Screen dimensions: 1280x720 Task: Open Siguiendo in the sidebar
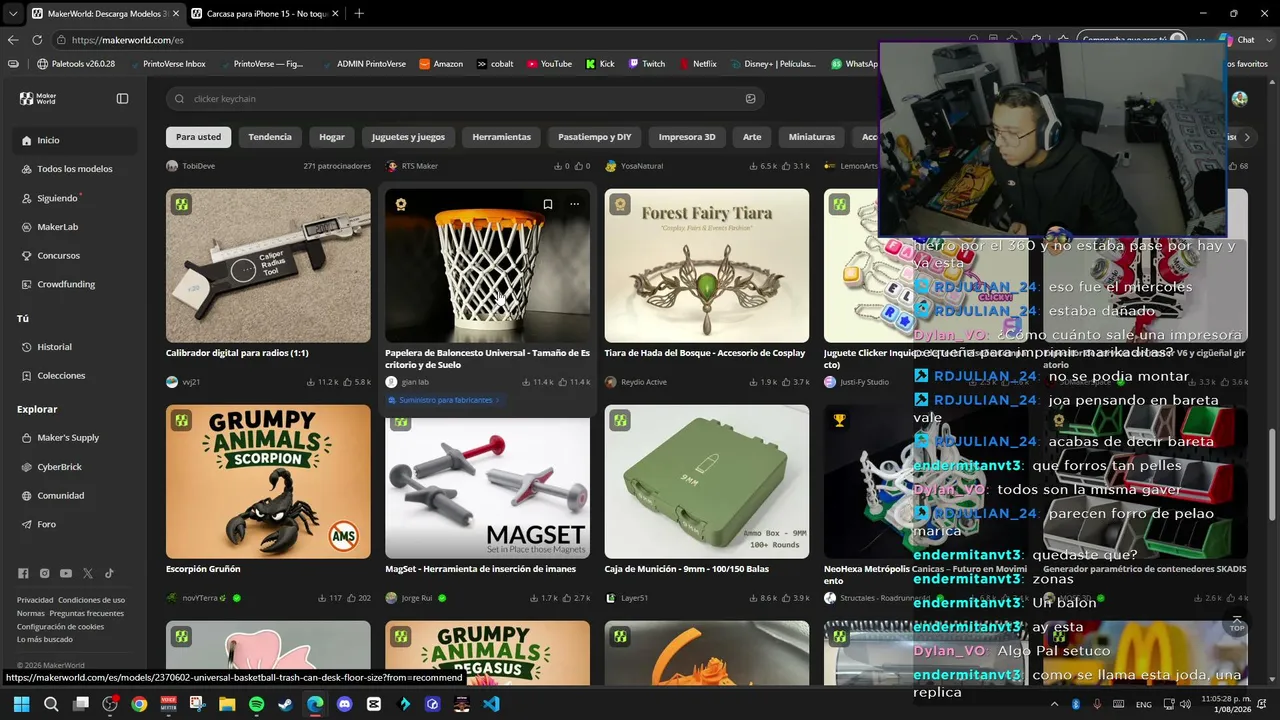(x=76, y=198)
